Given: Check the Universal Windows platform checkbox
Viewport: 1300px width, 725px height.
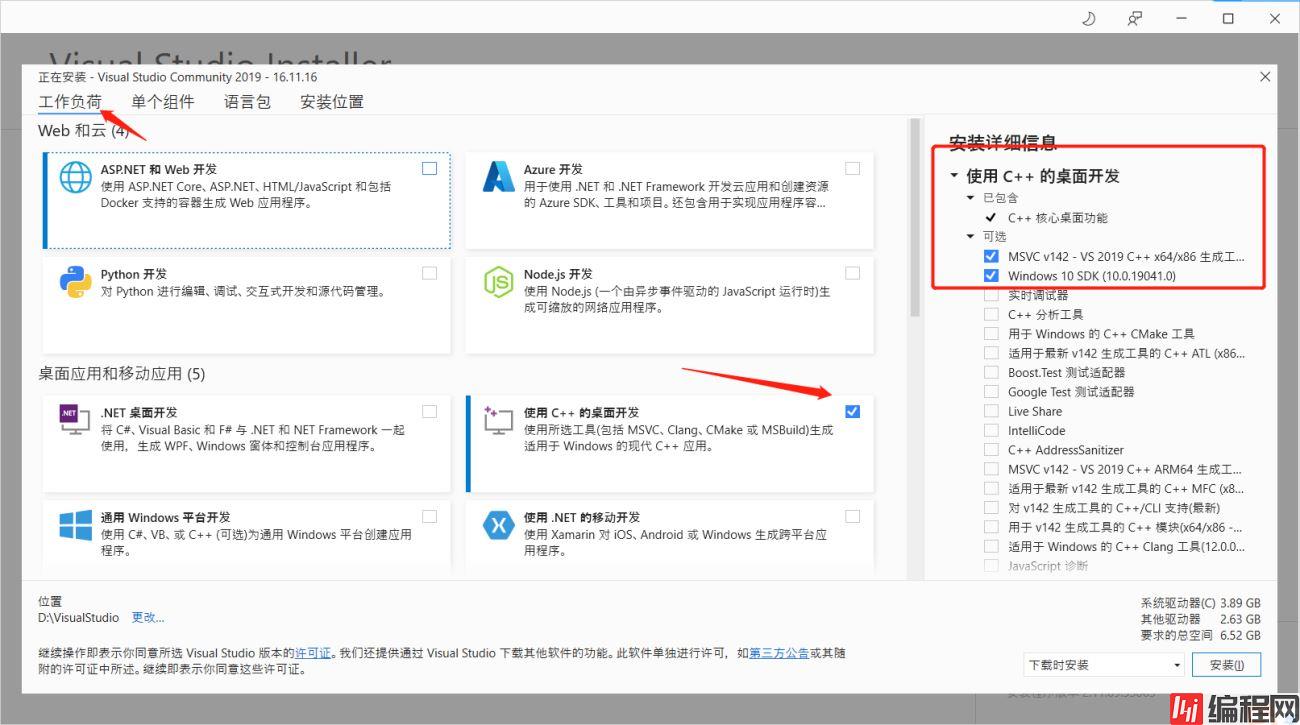Looking at the screenshot, I should 429,516.
